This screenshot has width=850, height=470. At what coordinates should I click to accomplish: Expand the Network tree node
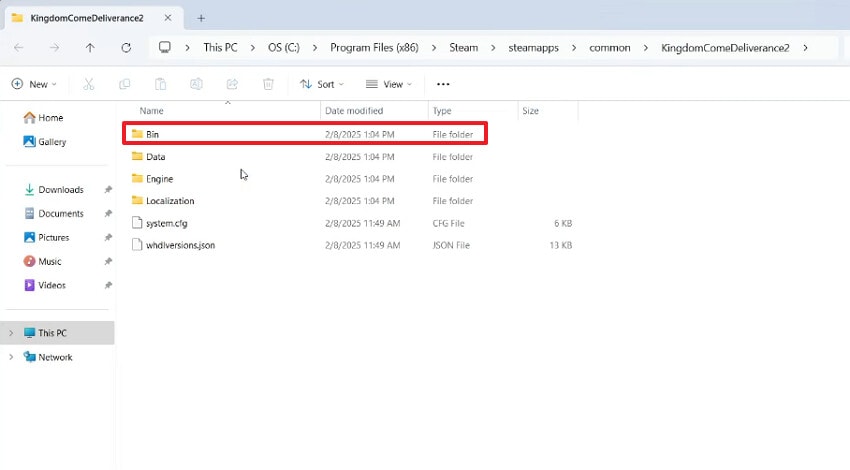coord(11,357)
